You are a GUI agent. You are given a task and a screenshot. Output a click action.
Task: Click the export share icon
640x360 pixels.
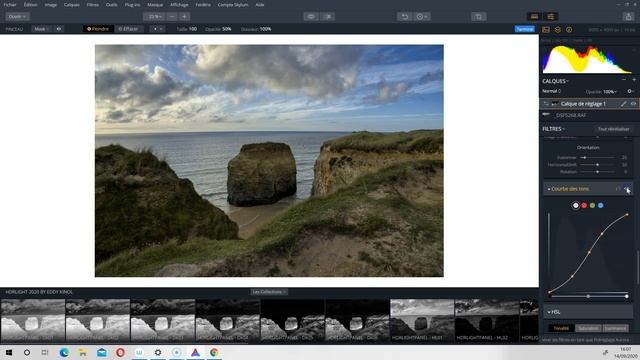[x=628, y=17]
